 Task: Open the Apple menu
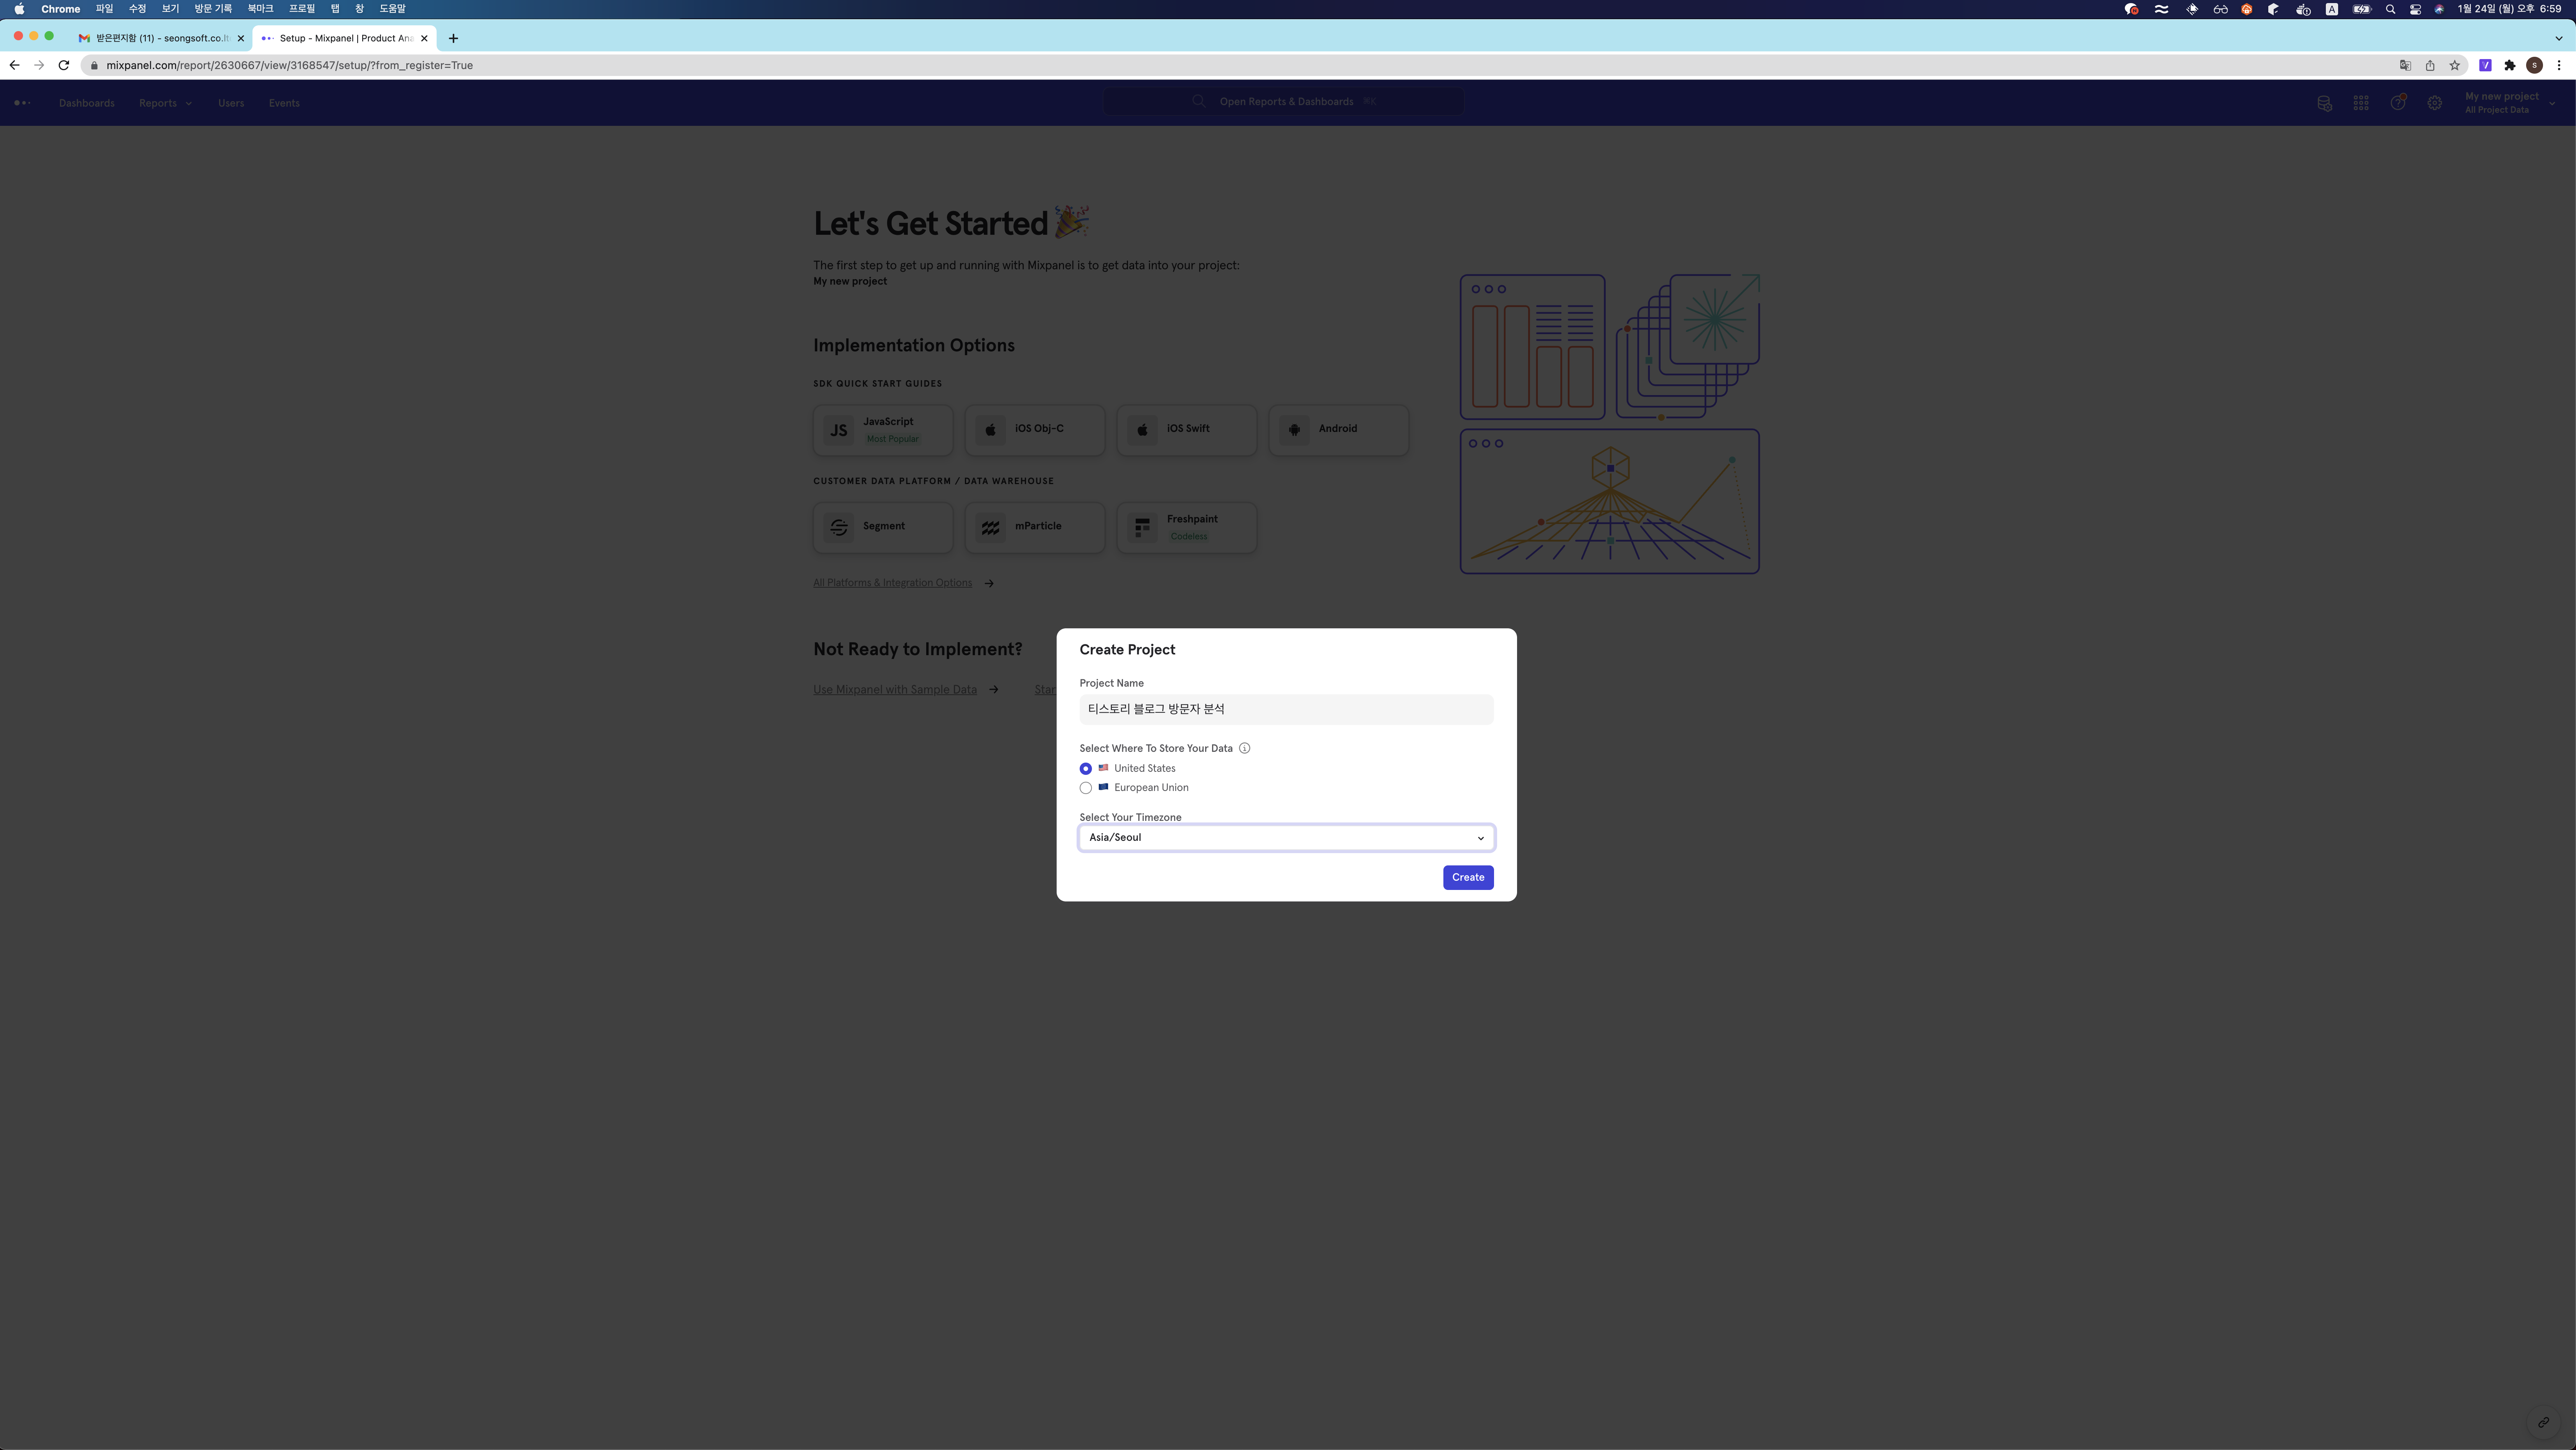pyautogui.click(x=19, y=9)
